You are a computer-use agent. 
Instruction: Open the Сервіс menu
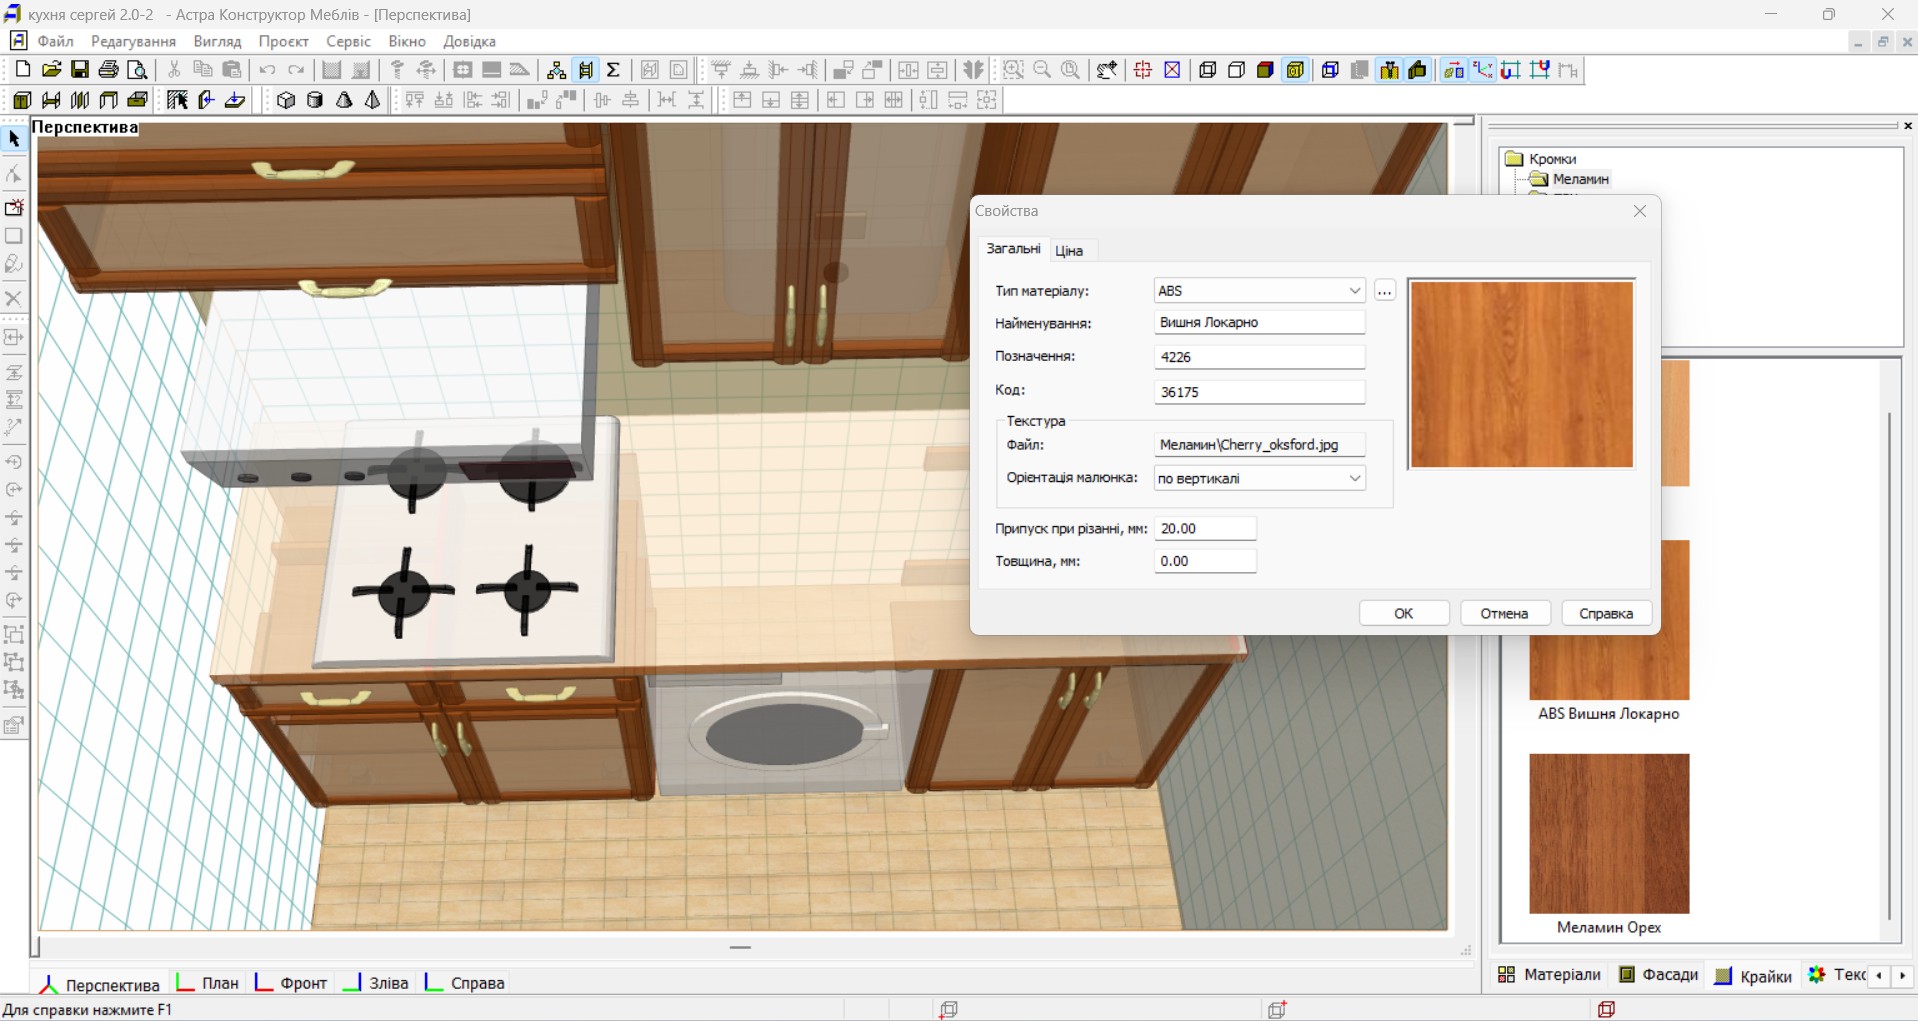point(348,41)
